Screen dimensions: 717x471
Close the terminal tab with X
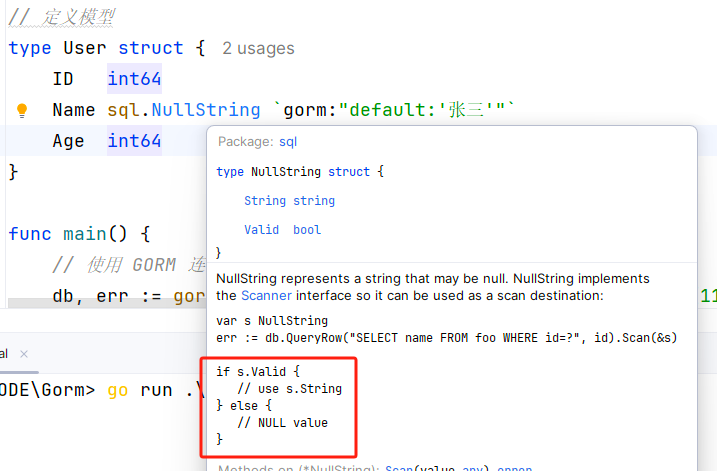pyautogui.click(x=24, y=354)
